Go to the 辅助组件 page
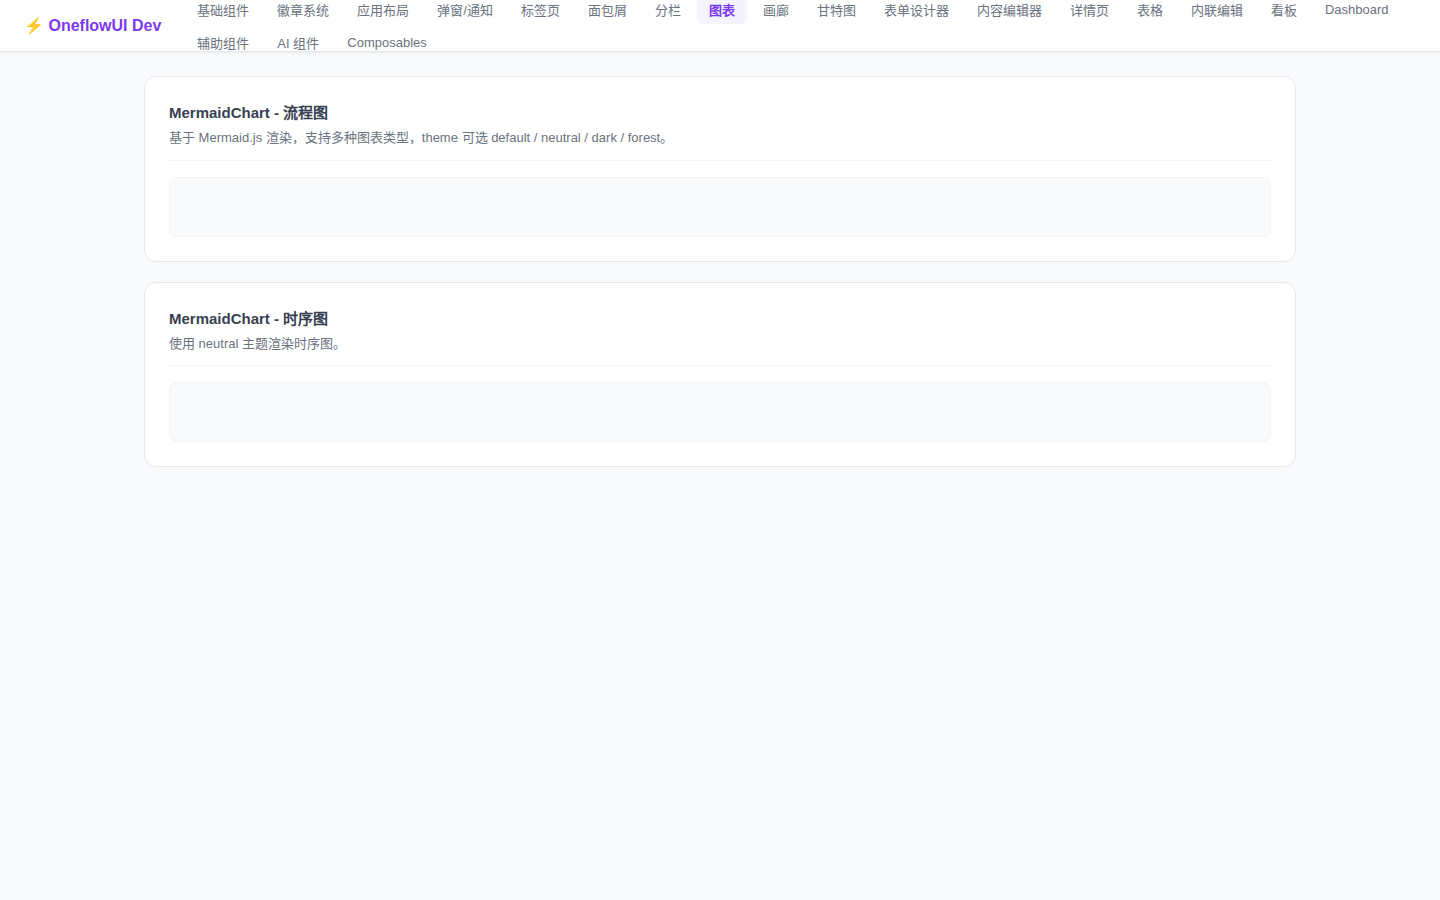 pos(223,43)
